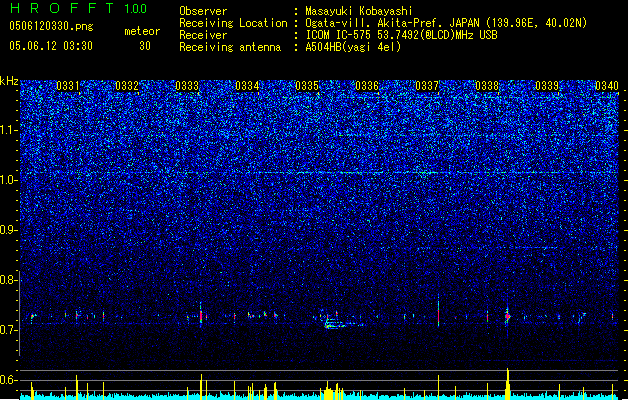Click the 0332 time marker
The height and width of the screenshot is (400, 629).
pos(127,86)
